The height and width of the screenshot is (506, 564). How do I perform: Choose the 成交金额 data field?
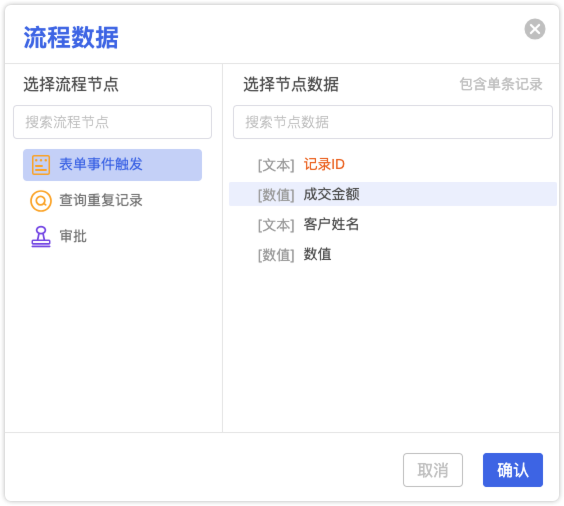[331, 194]
